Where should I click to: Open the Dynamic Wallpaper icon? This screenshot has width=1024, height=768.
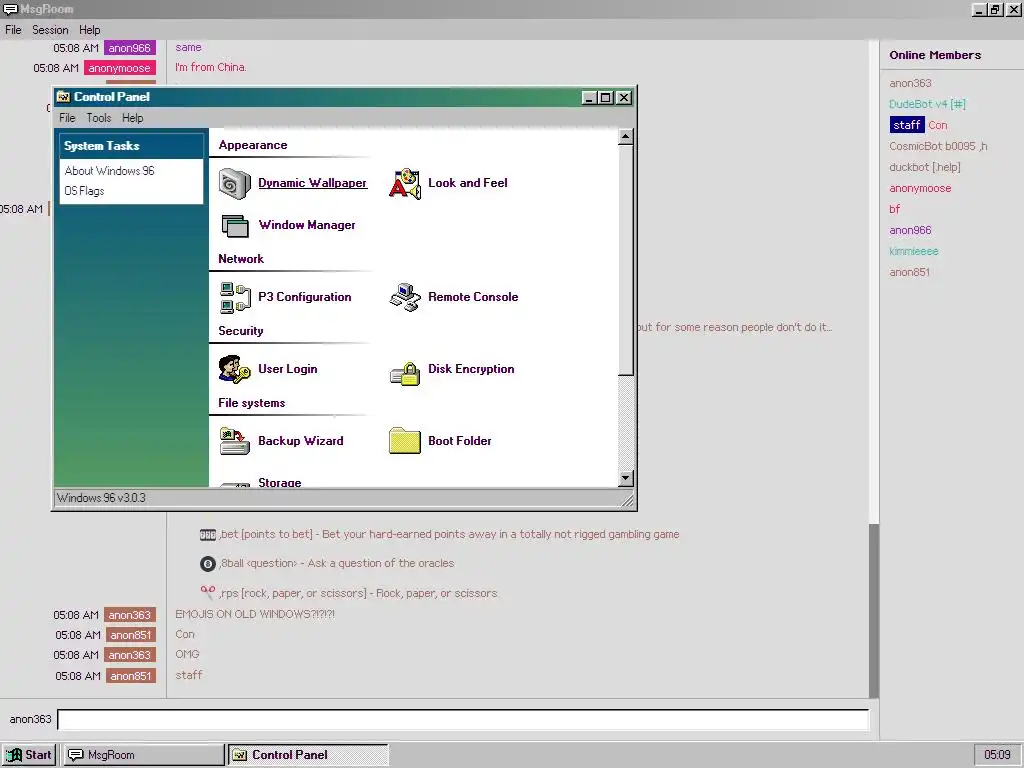pyautogui.click(x=234, y=184)
